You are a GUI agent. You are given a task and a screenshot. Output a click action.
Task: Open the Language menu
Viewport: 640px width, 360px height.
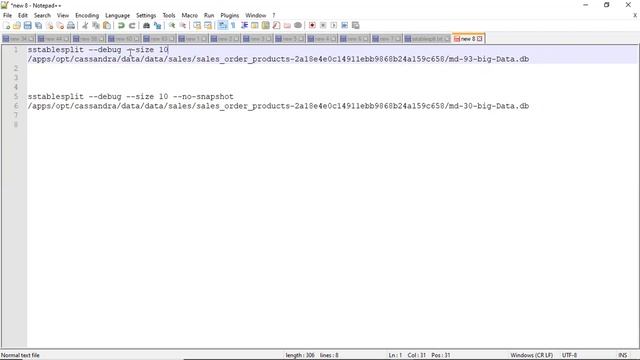tap(118, 15)
